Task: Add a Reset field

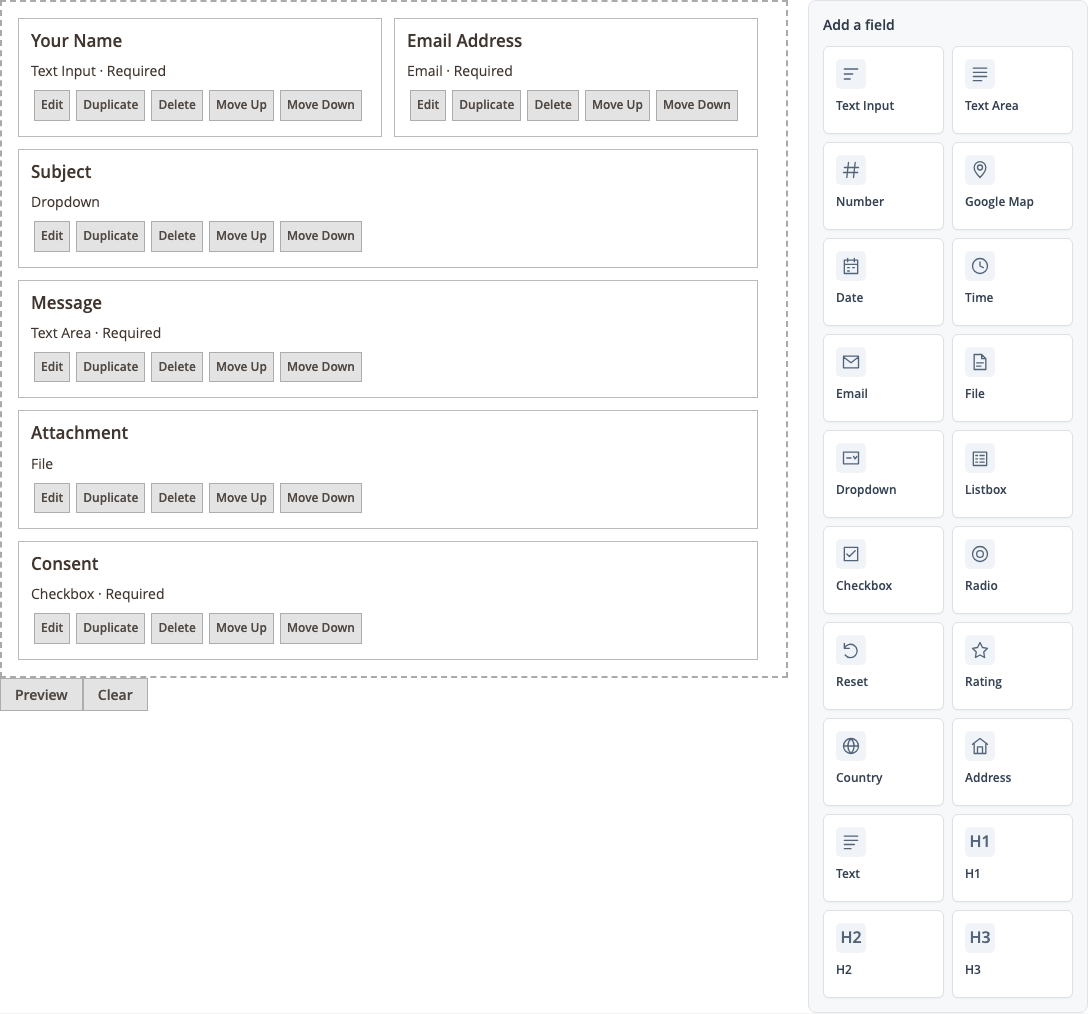Action: pyautogui.click(x=883, y=666)
